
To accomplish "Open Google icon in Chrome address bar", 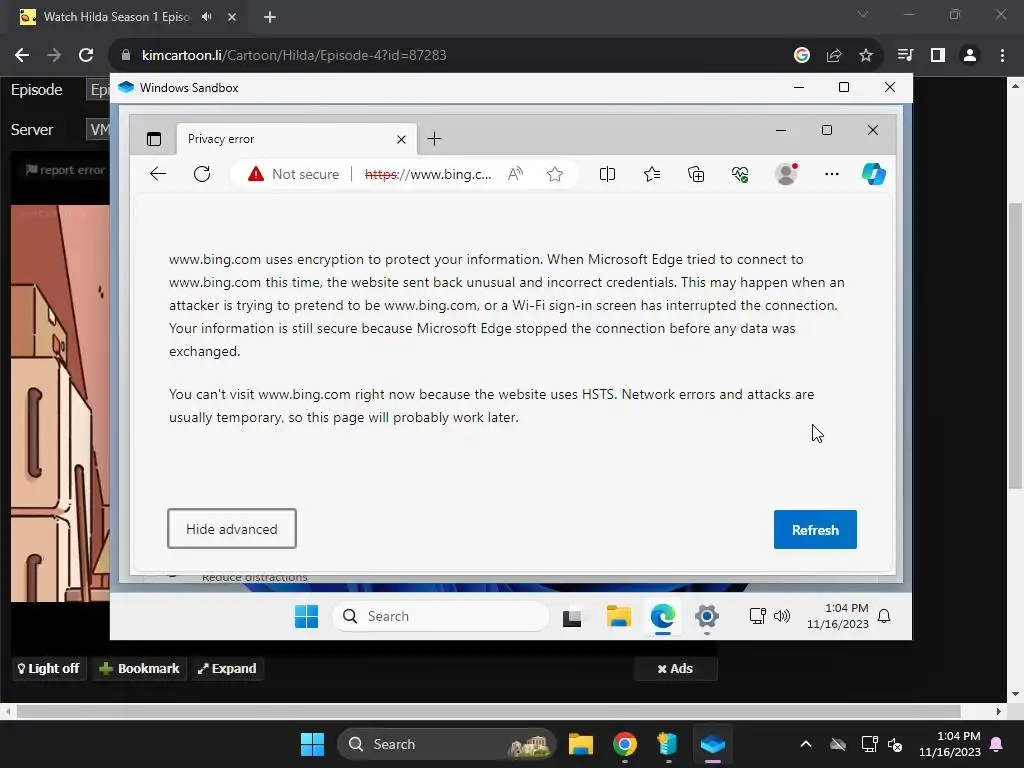I will click(802, 55).
